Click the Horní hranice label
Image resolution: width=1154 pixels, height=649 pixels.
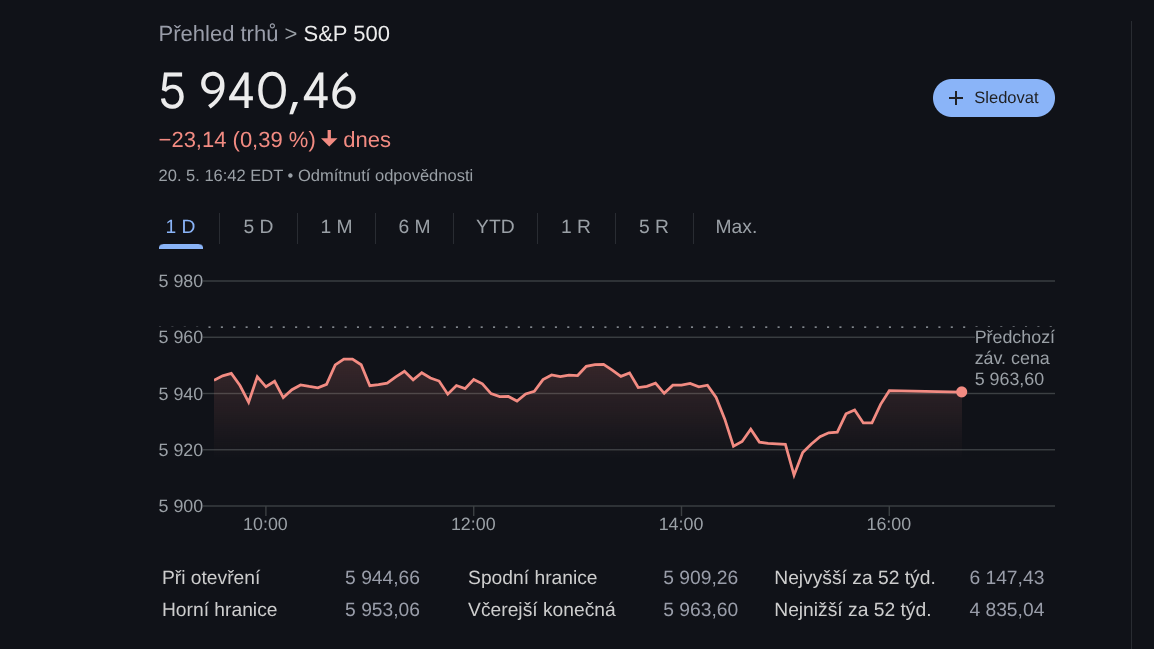pyautogui.click(x=219, y=610)
